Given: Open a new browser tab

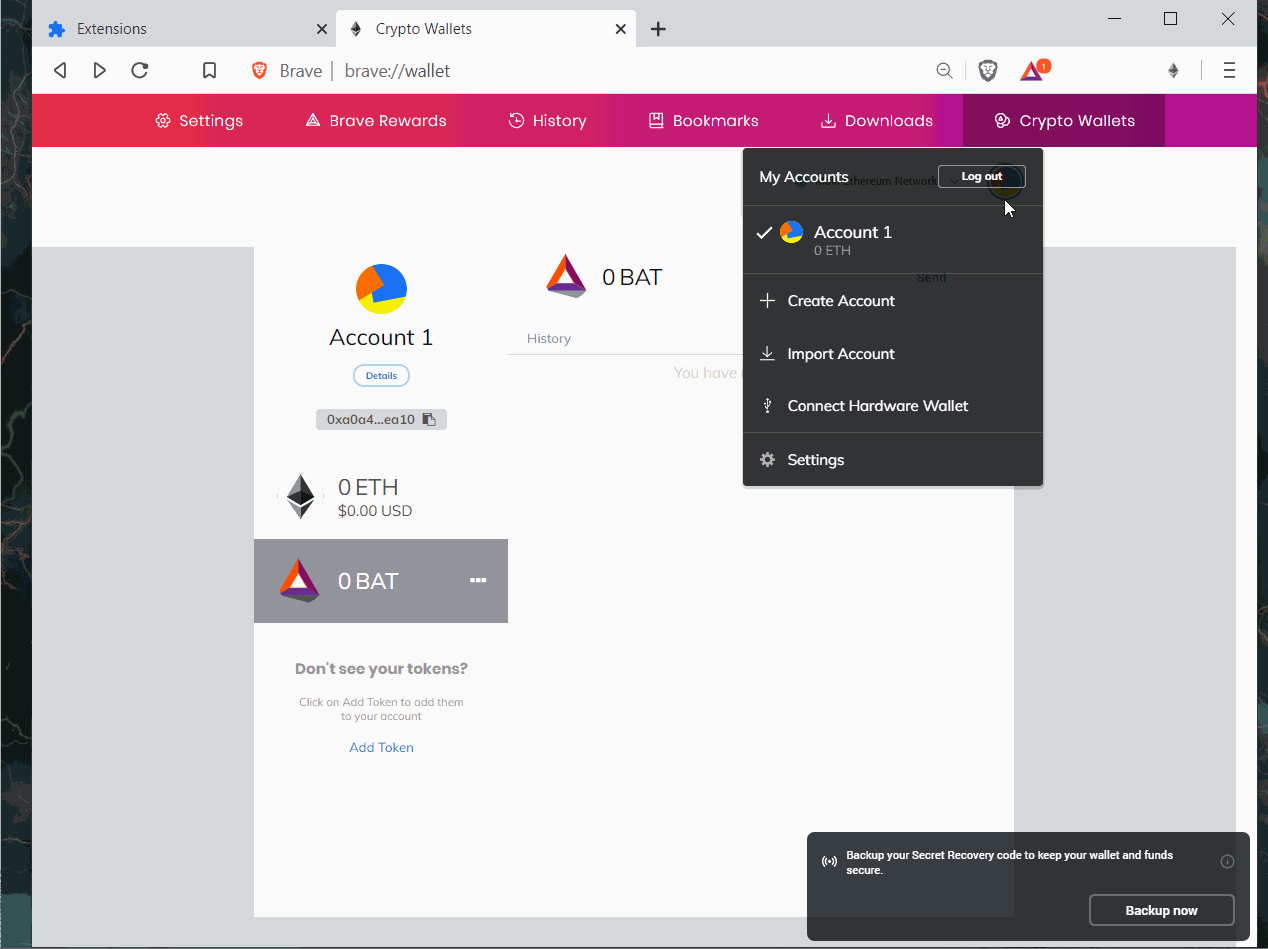Looking at the screenshot, I should tap(658, 29).
